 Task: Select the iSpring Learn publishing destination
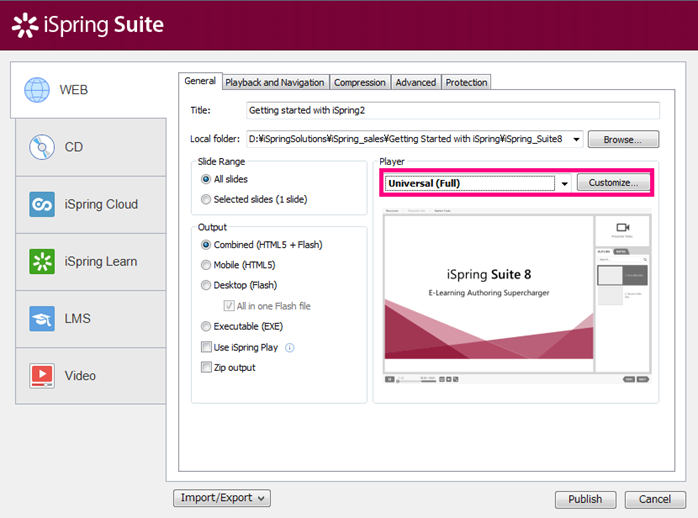click(91, 262)
